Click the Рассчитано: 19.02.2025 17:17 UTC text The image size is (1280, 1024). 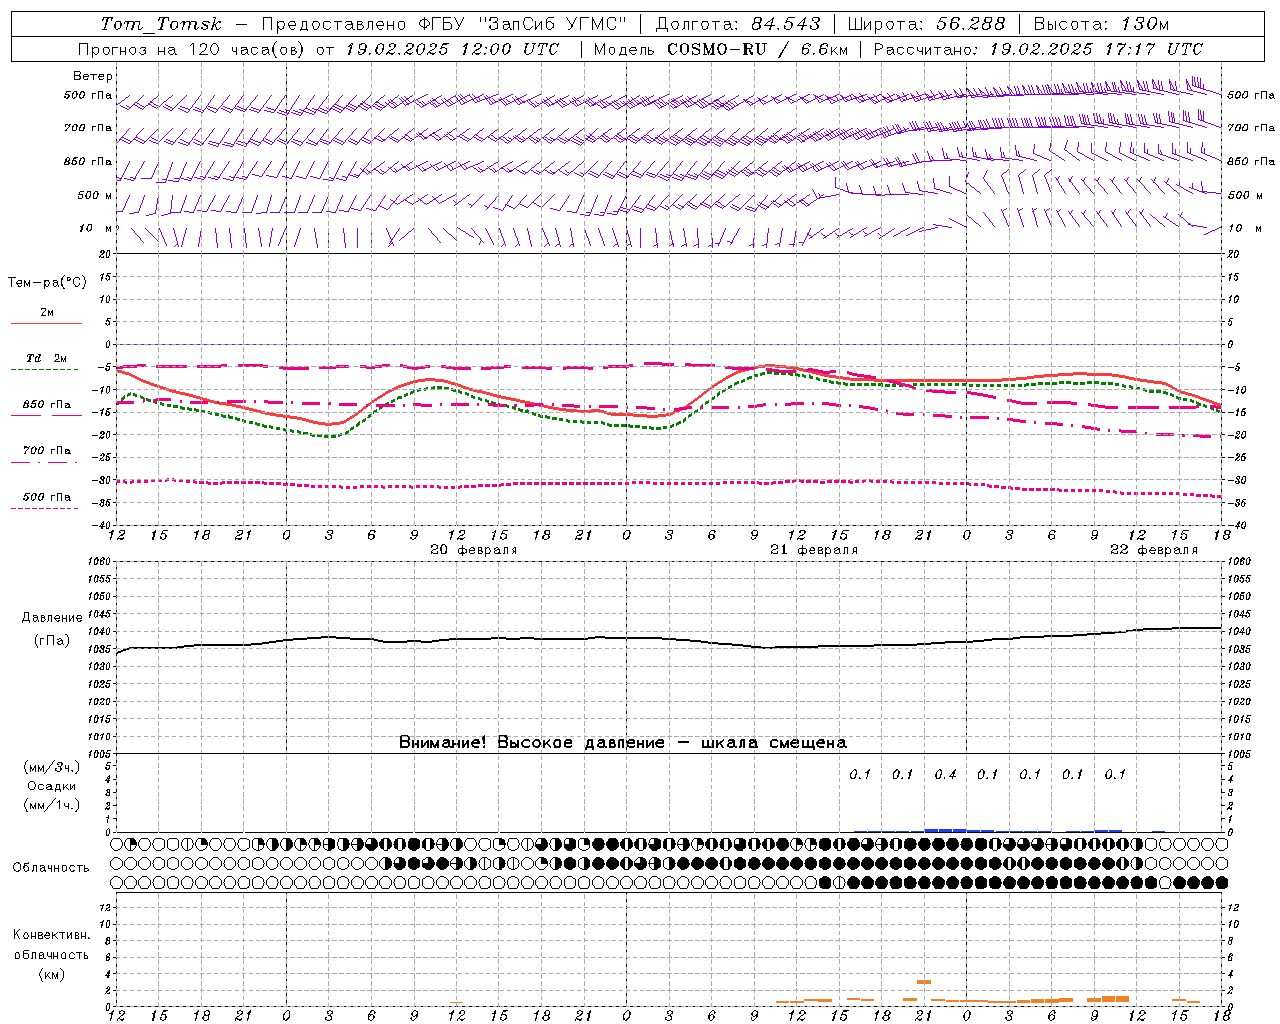[x=1038, y=49]
